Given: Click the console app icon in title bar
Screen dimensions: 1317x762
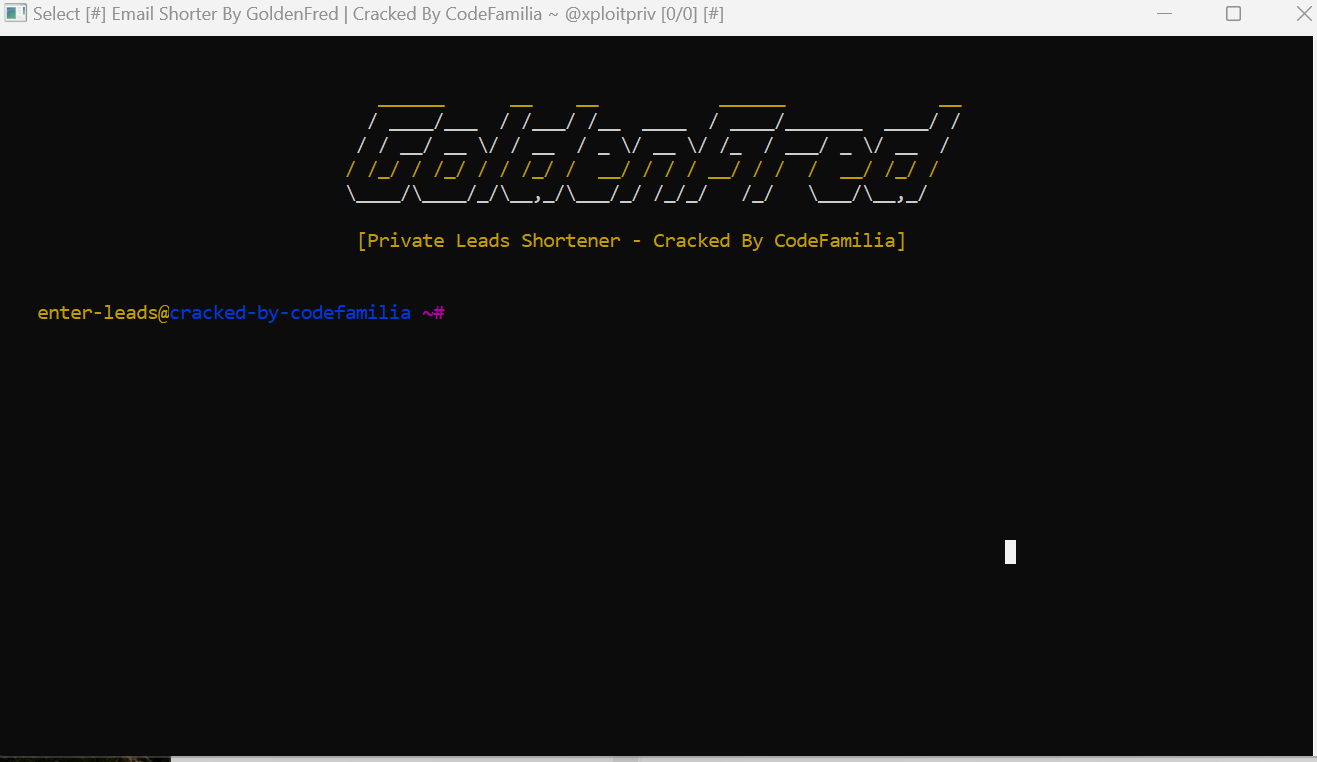Looking at the screenshot, I should (15, 14).
